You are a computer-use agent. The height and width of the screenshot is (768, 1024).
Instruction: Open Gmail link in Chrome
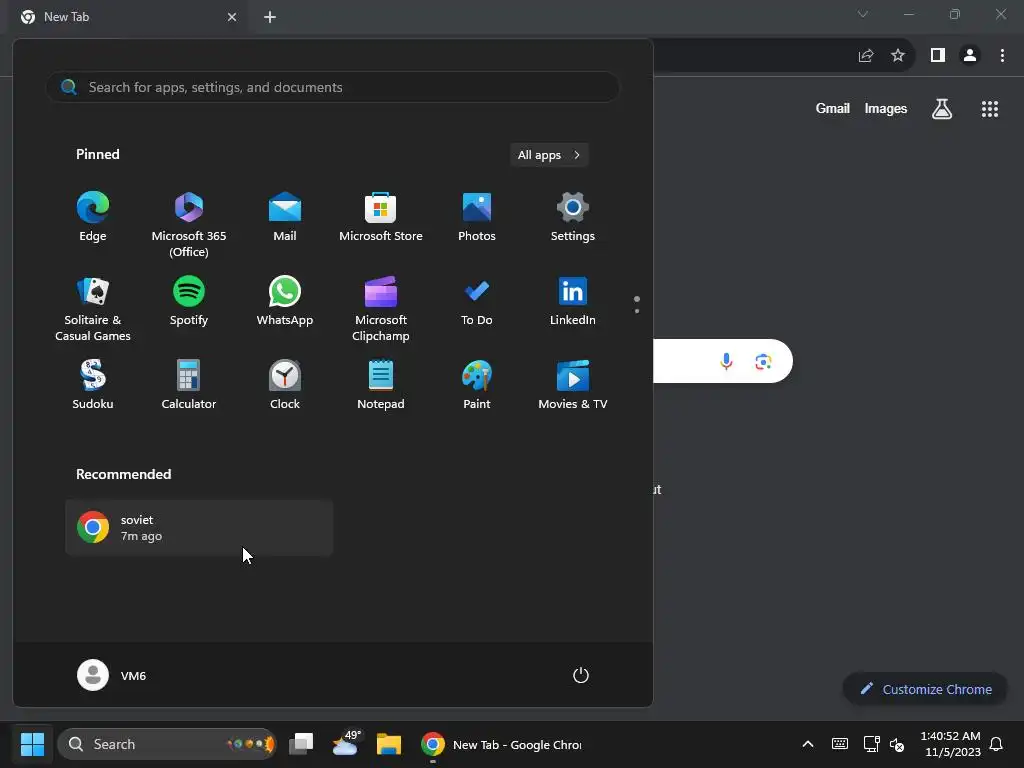833,108
